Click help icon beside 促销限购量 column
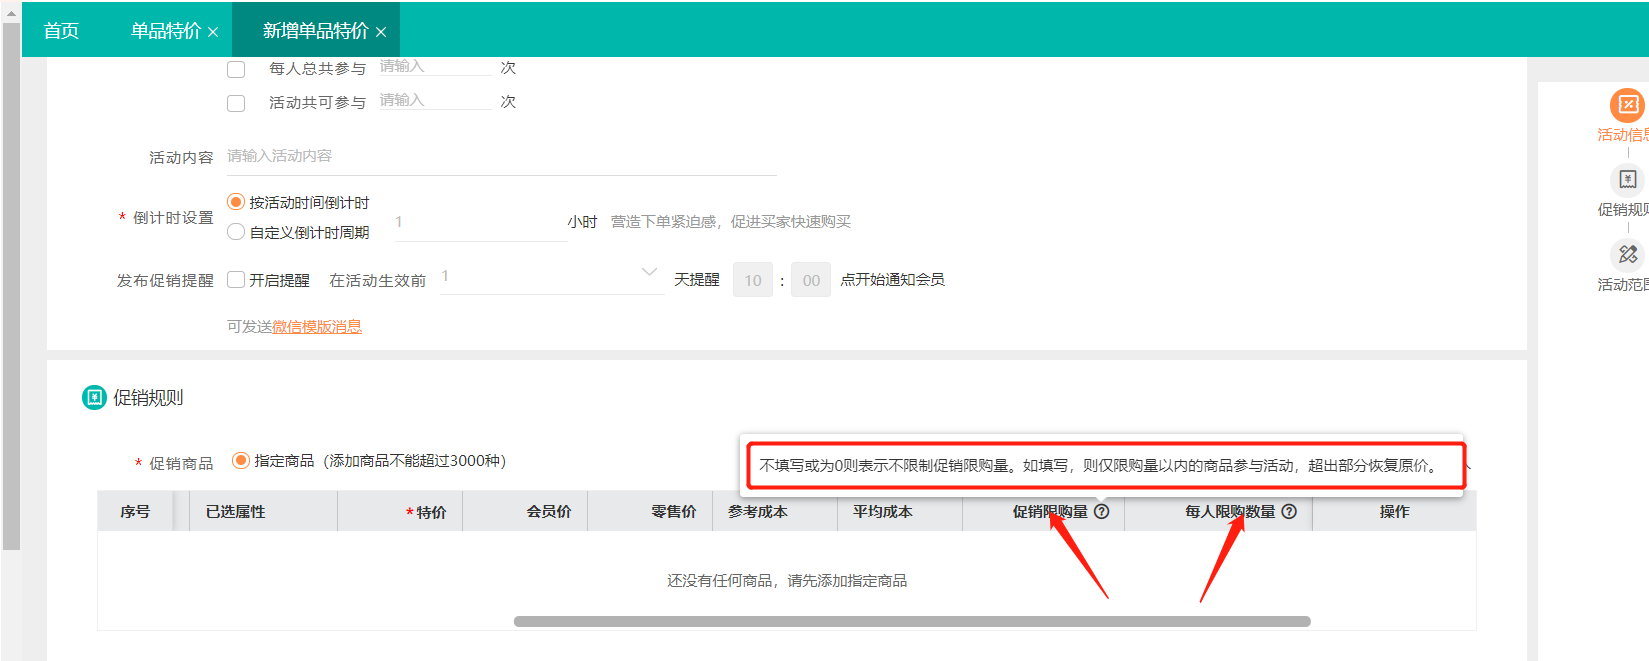 point(1101,512)
